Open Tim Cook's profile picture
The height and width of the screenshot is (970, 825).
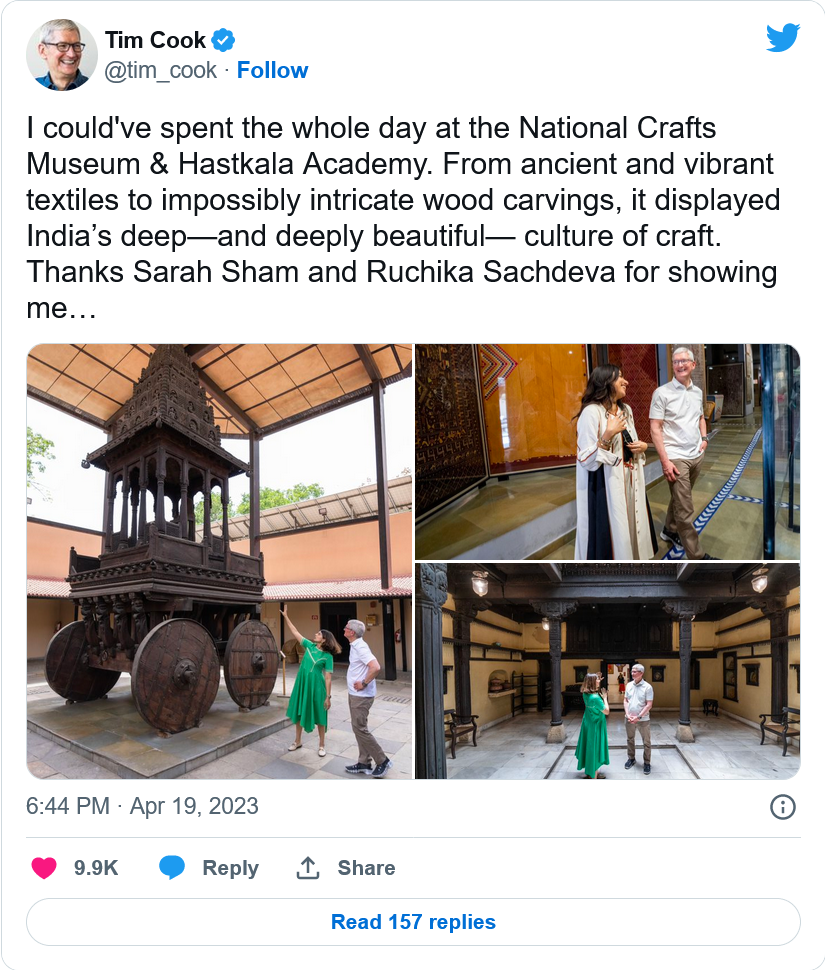coord(62,55)
